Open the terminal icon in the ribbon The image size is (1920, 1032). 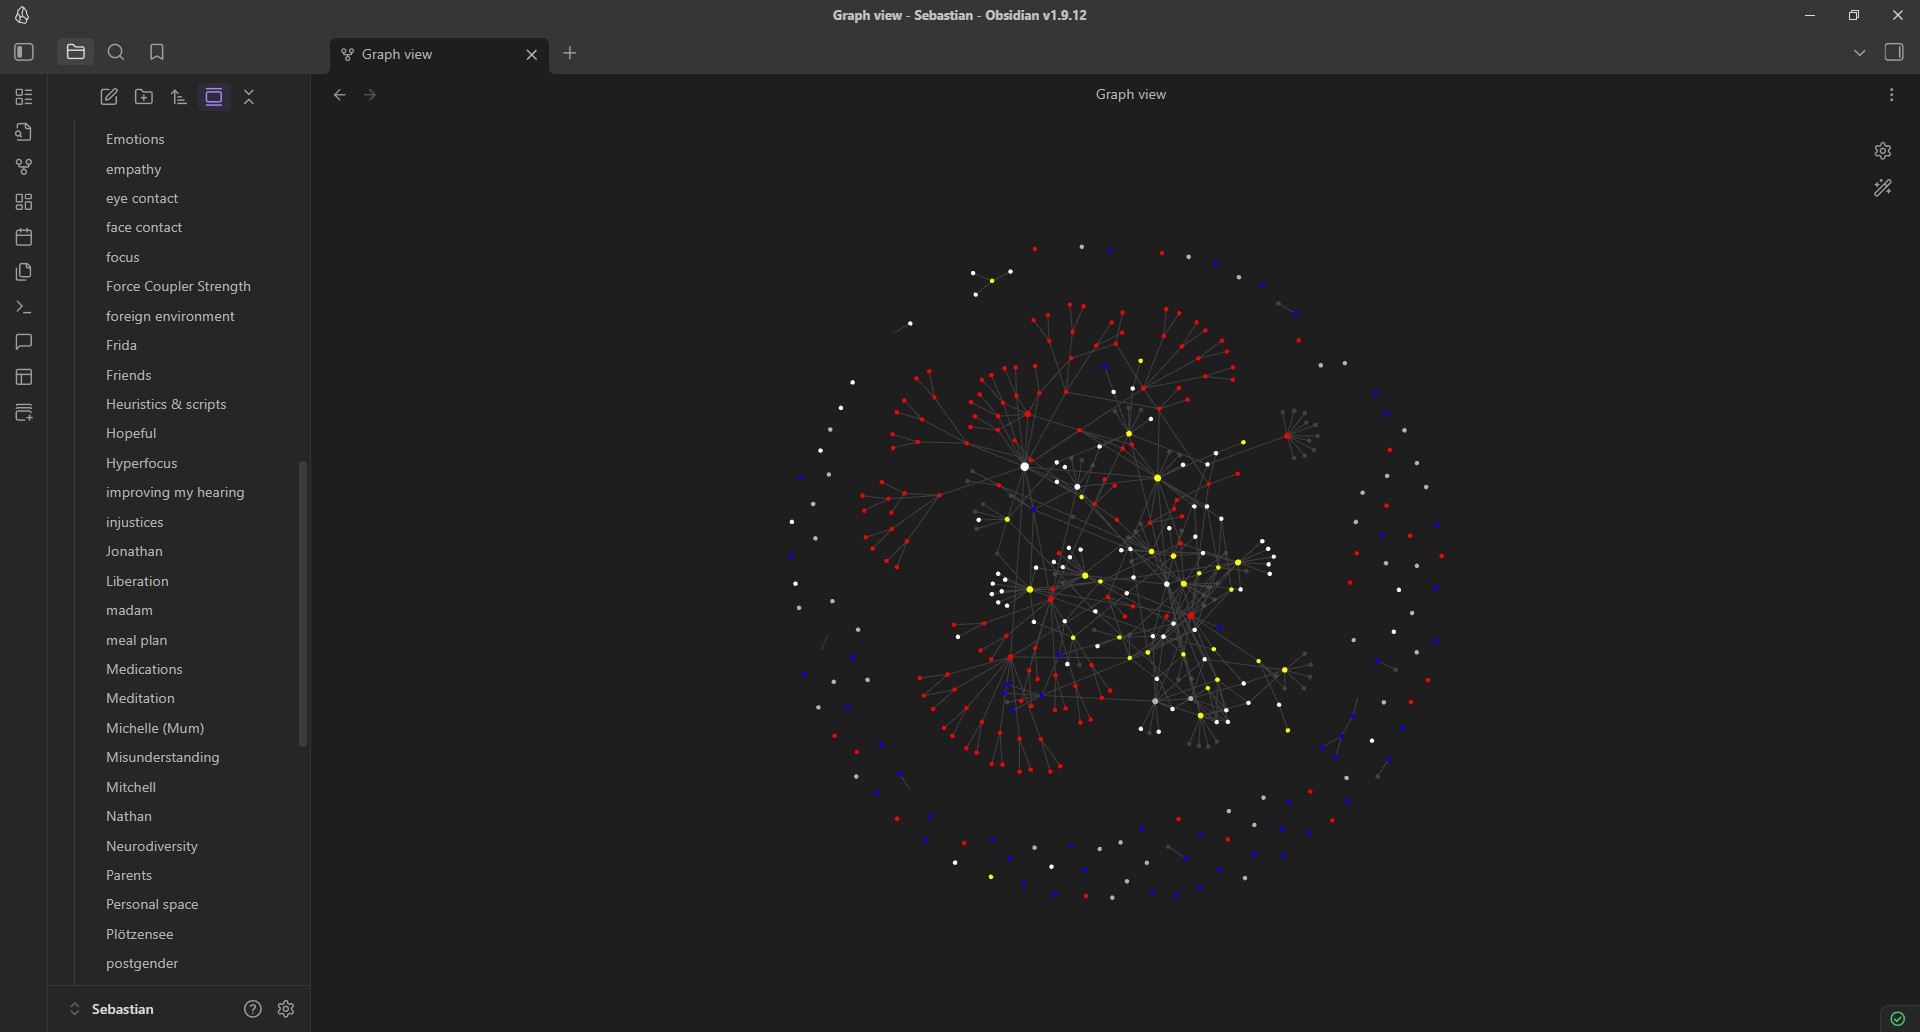click(x=24, y=307)
